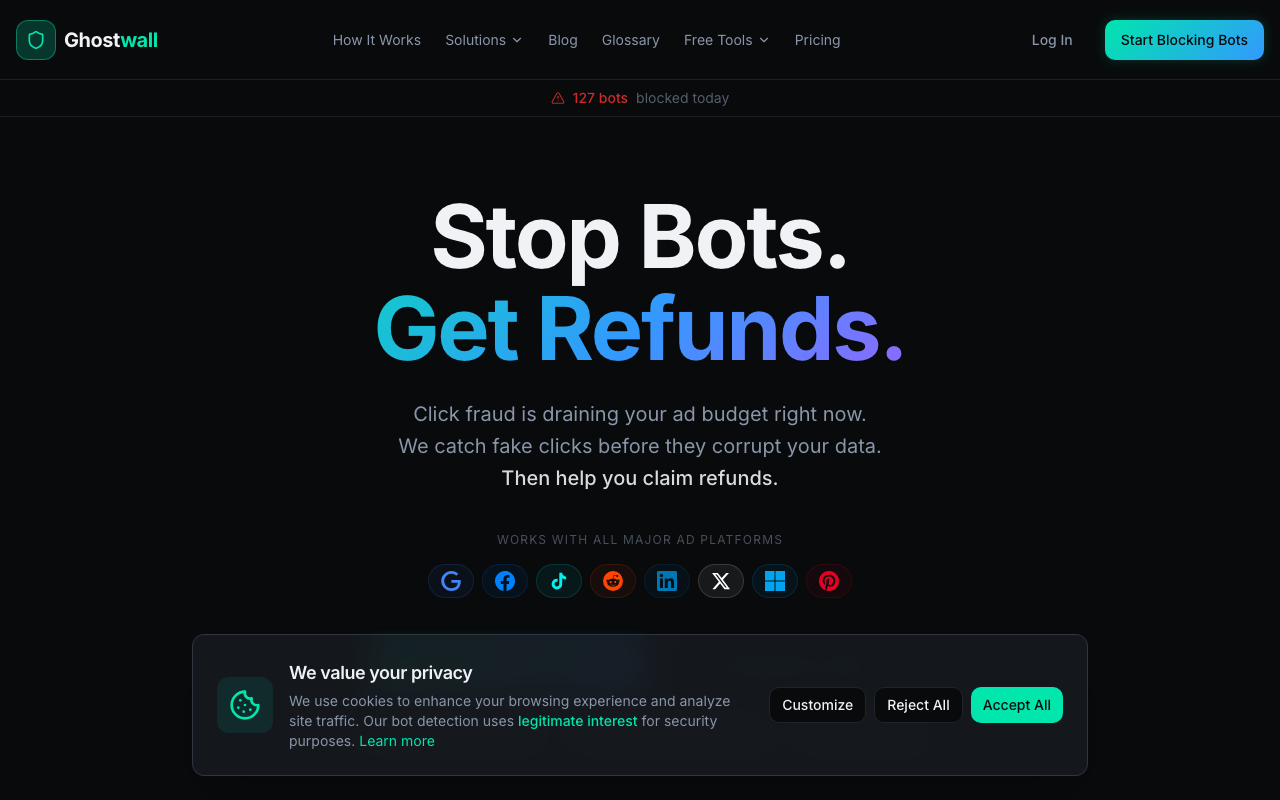Accept all cookies

[1017, 705]
